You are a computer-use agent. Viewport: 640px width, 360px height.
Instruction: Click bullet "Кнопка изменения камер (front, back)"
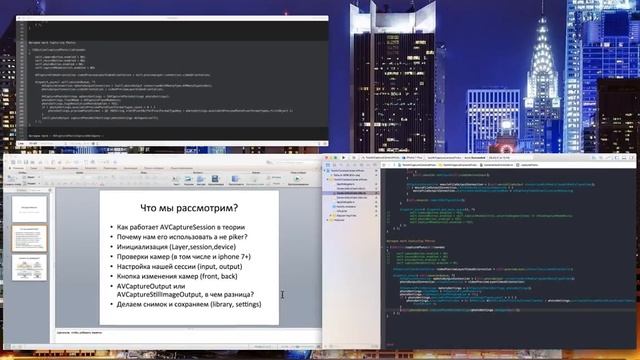177,276
